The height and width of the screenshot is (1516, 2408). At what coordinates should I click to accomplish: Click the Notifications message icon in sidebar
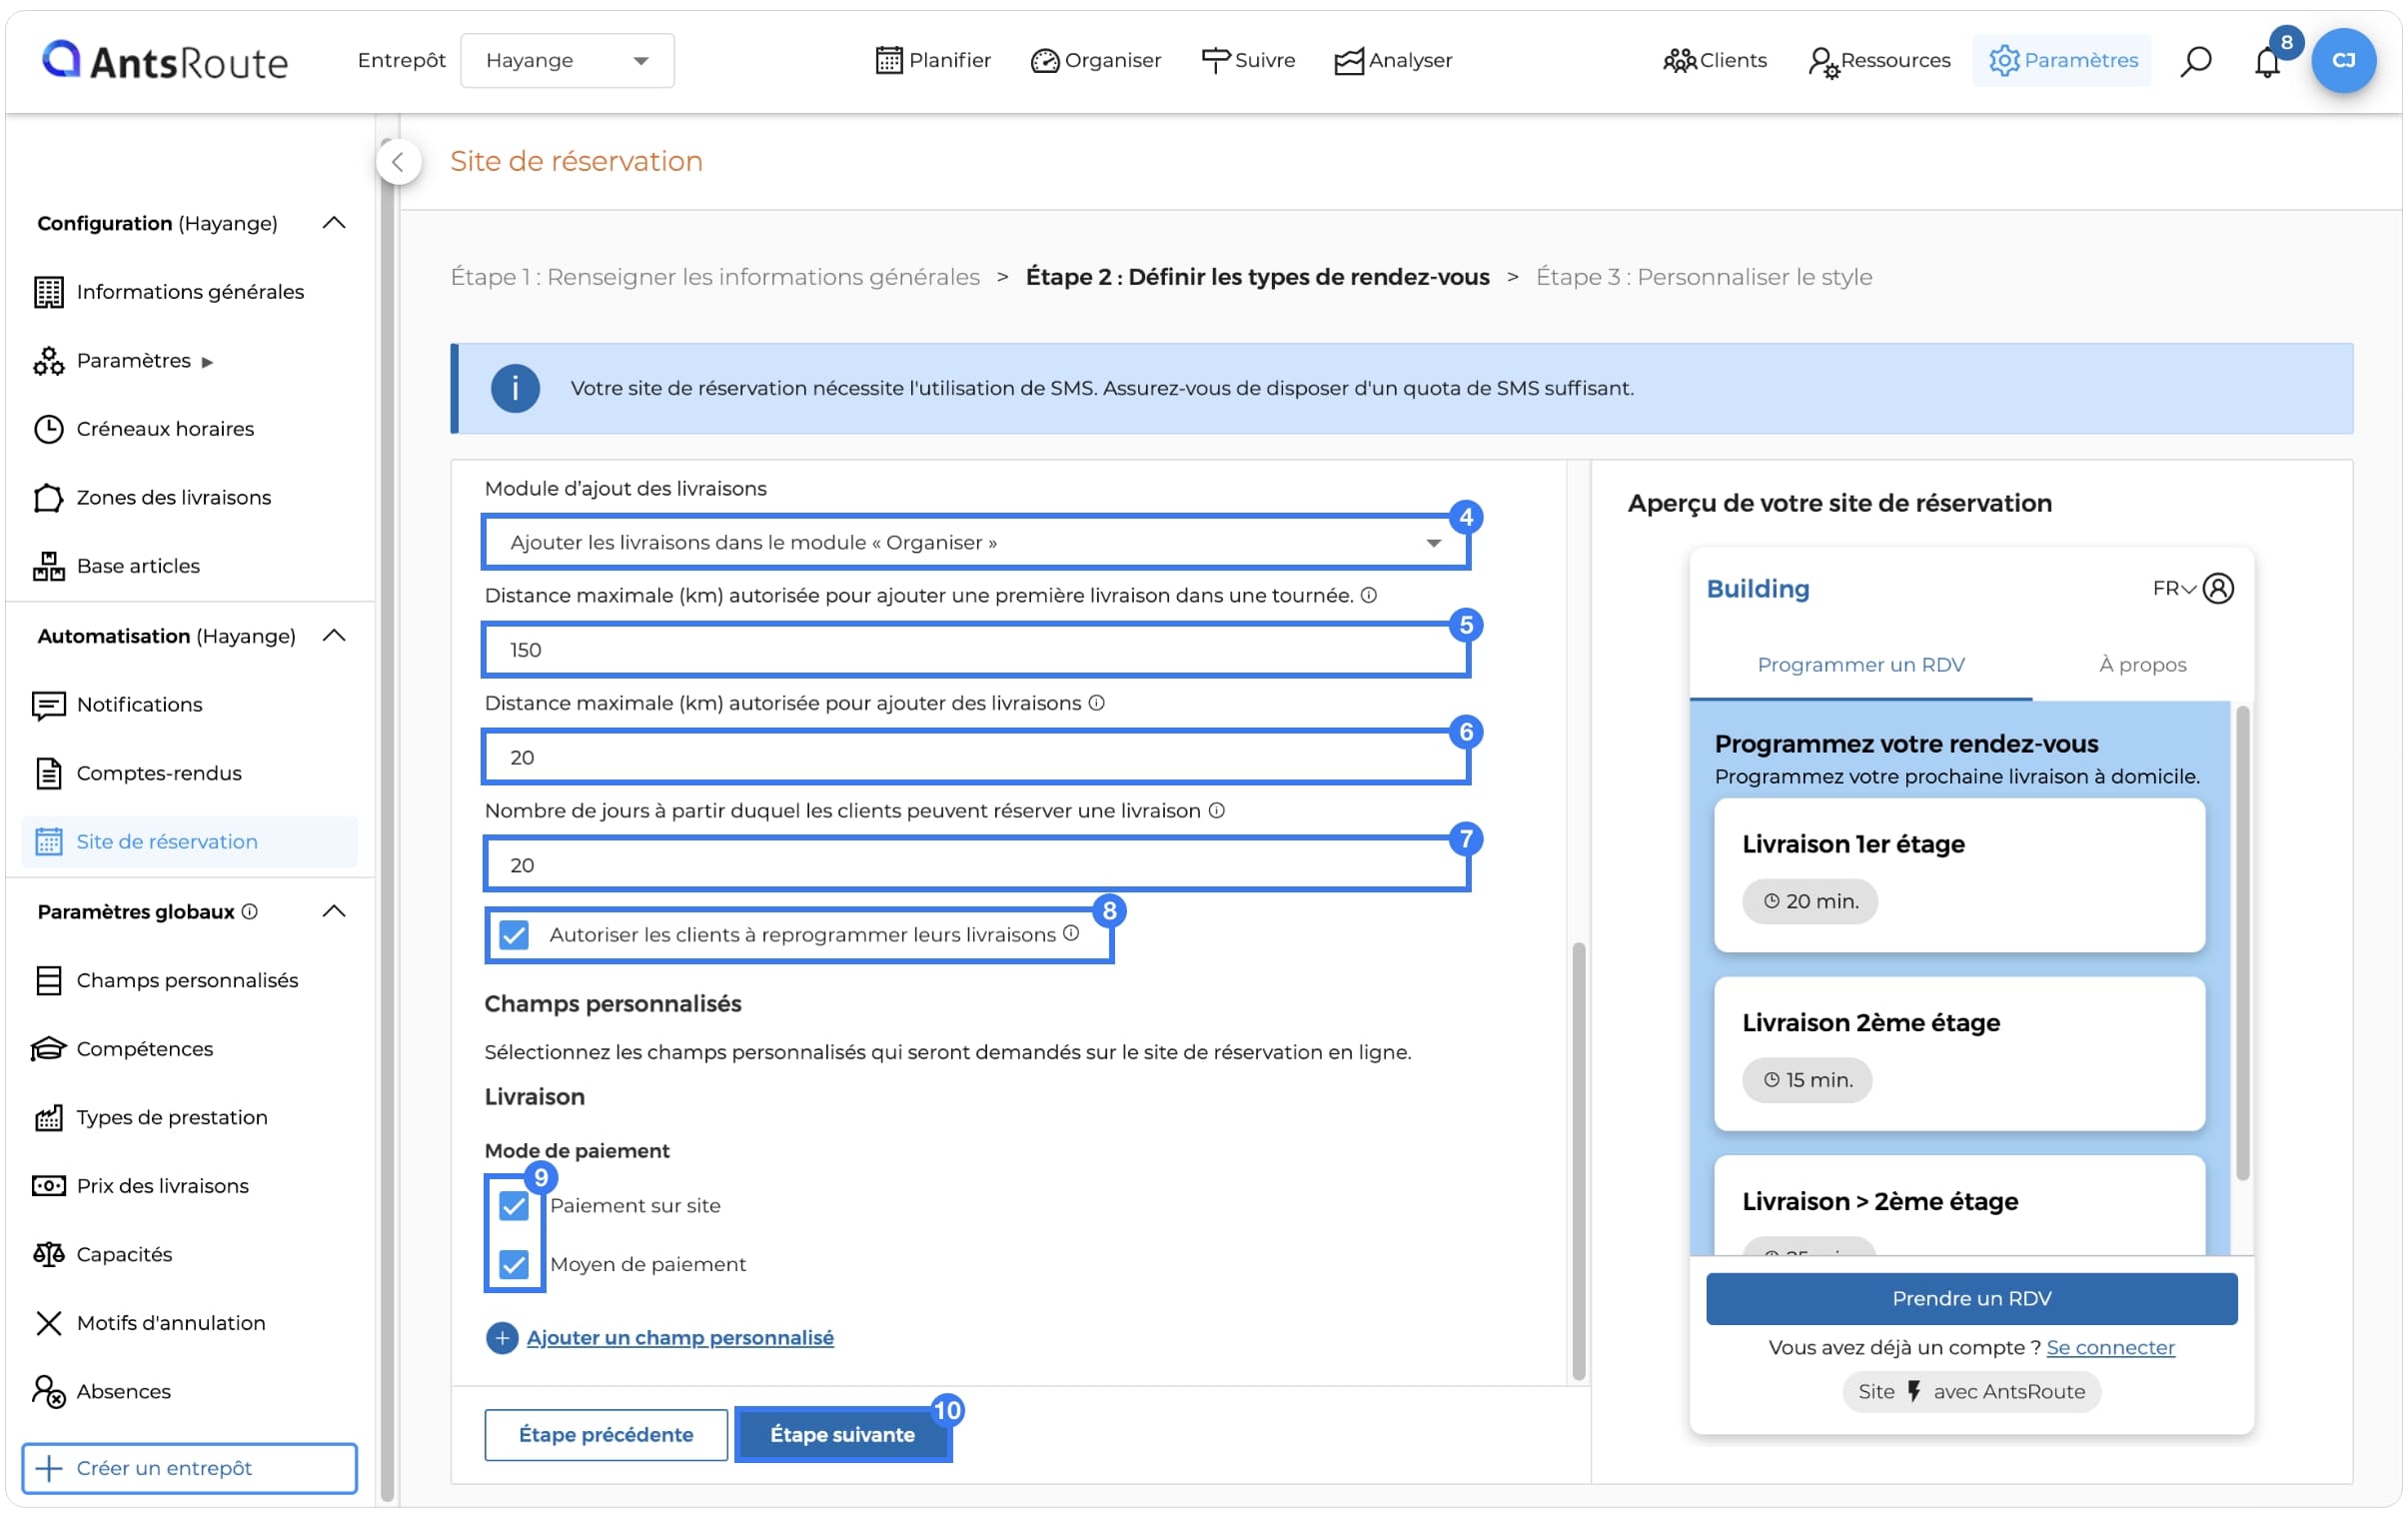coord(48,705)
